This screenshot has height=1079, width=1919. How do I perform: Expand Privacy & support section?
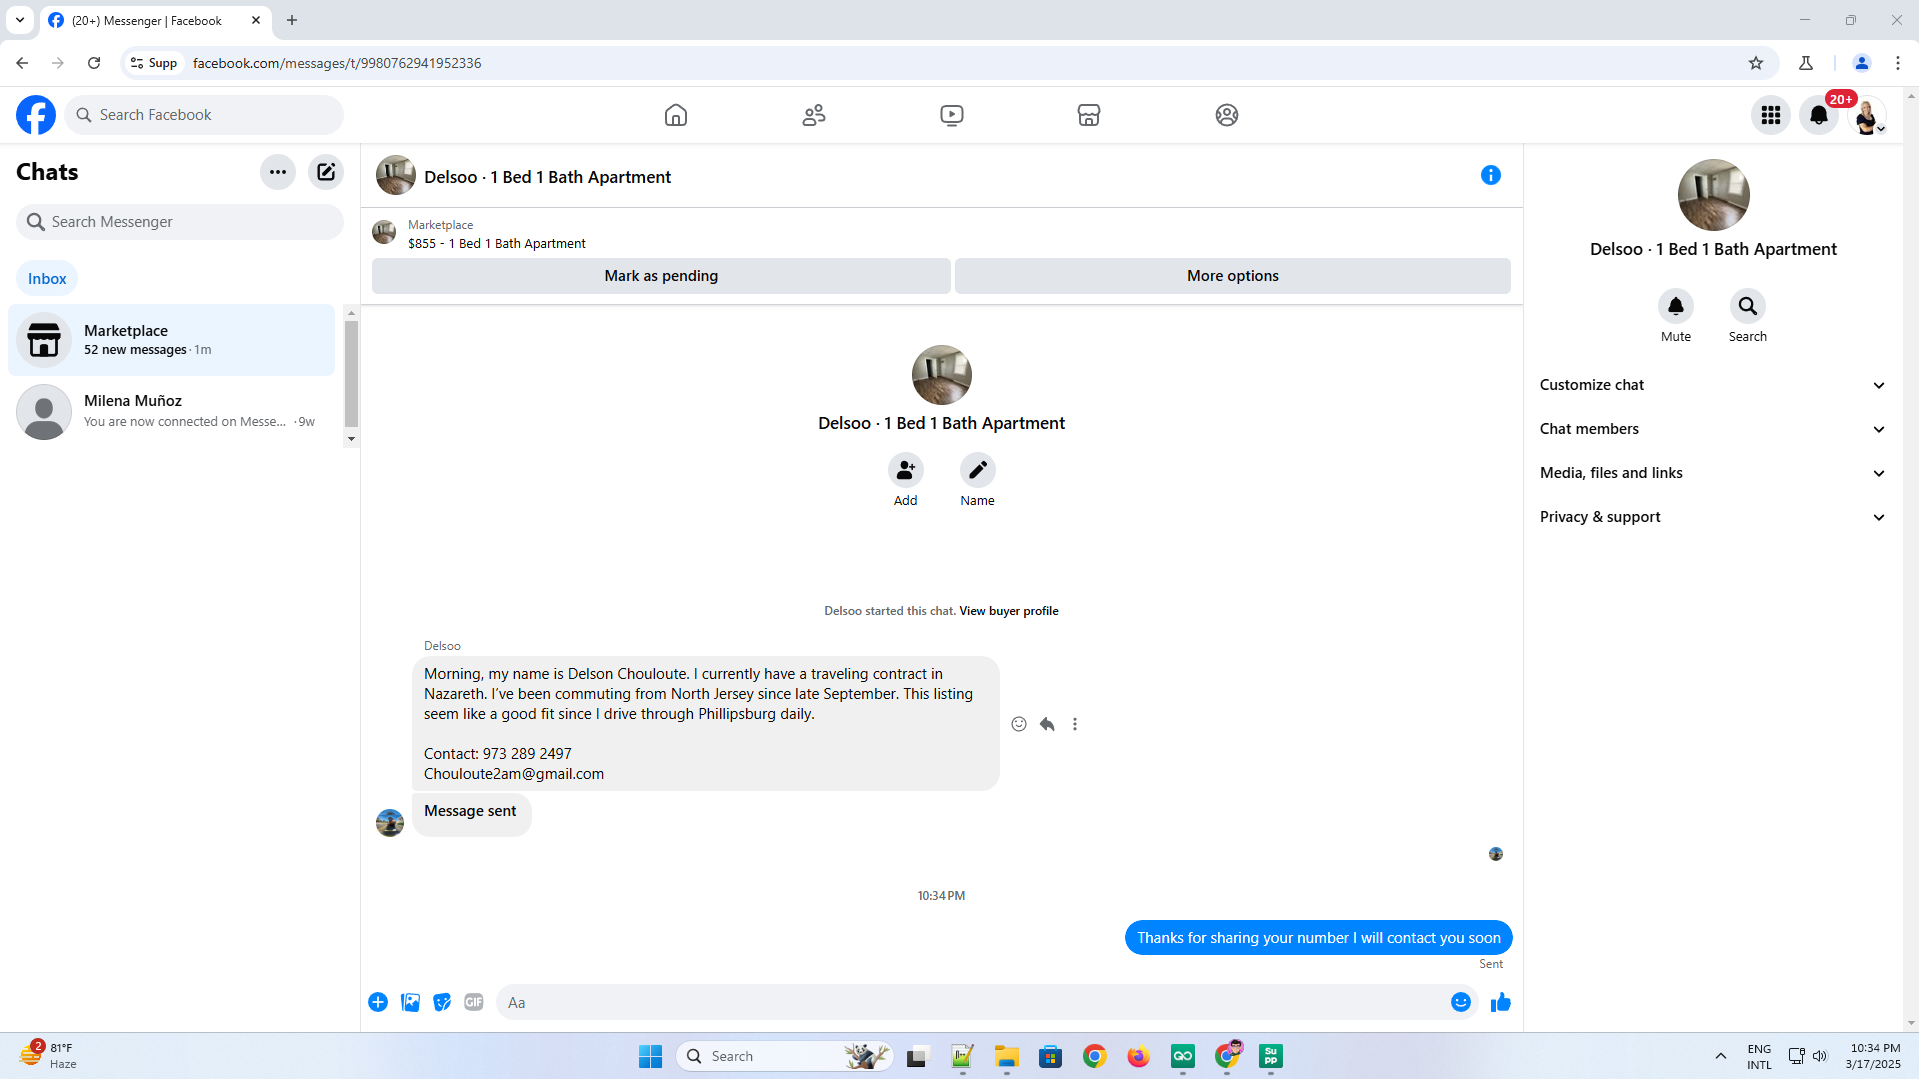pos(1713,517)
